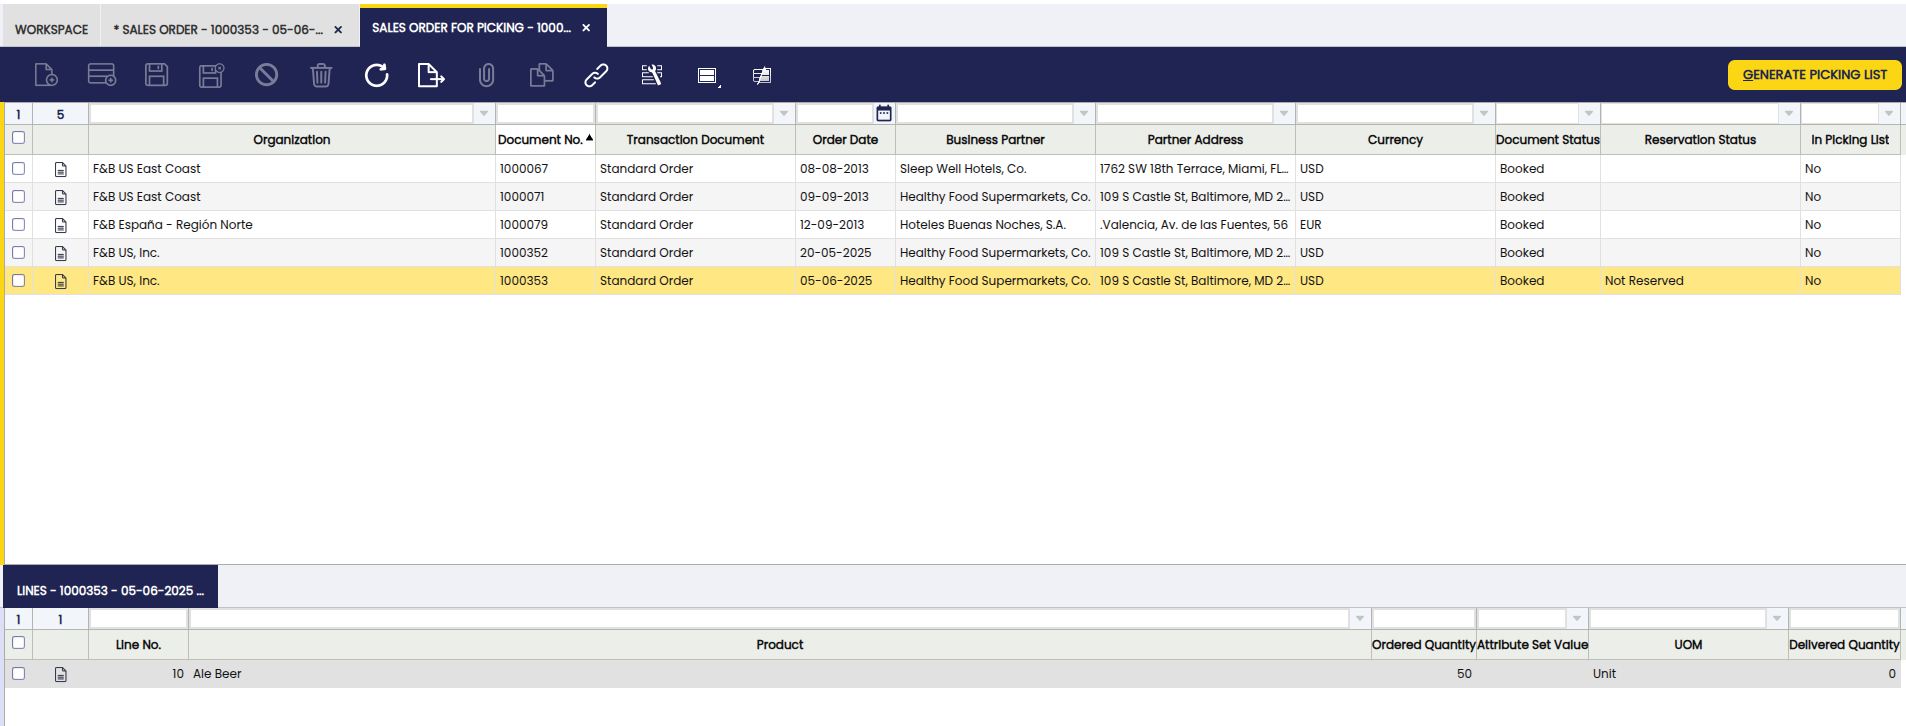Open the Order Date calendar picker

(x=884, y=113)
